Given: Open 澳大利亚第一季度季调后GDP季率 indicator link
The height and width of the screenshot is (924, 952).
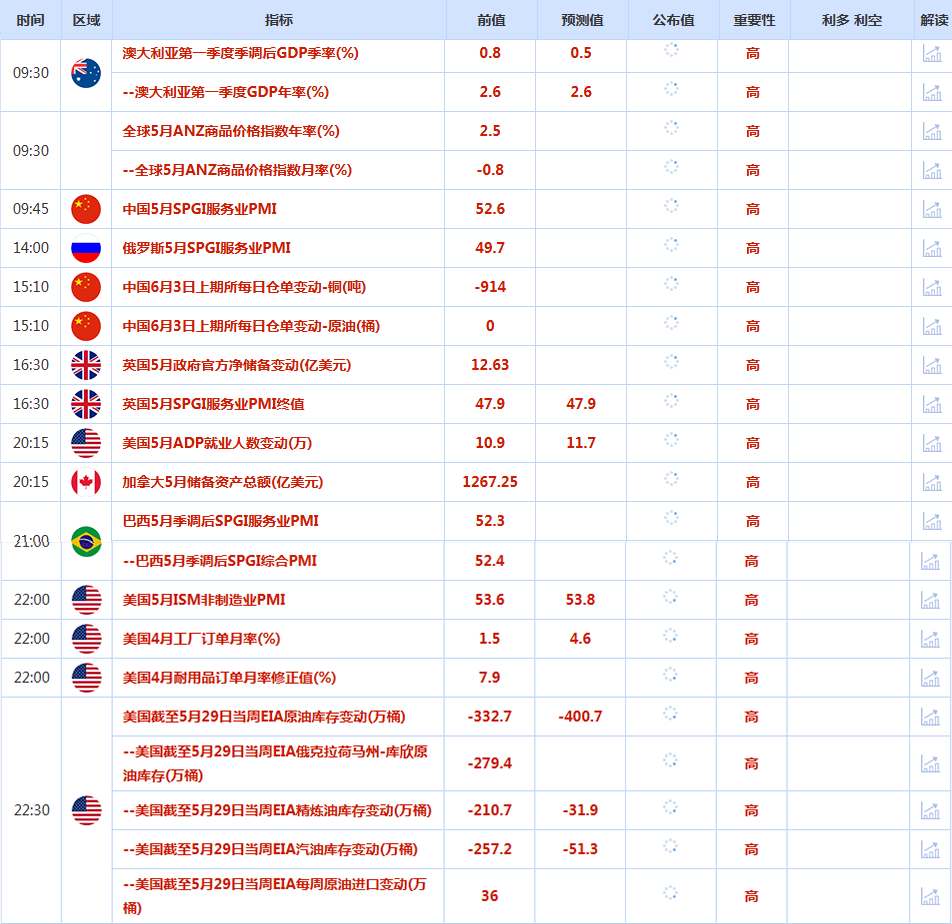Looking at the screenshot, I should pos(240,53).
